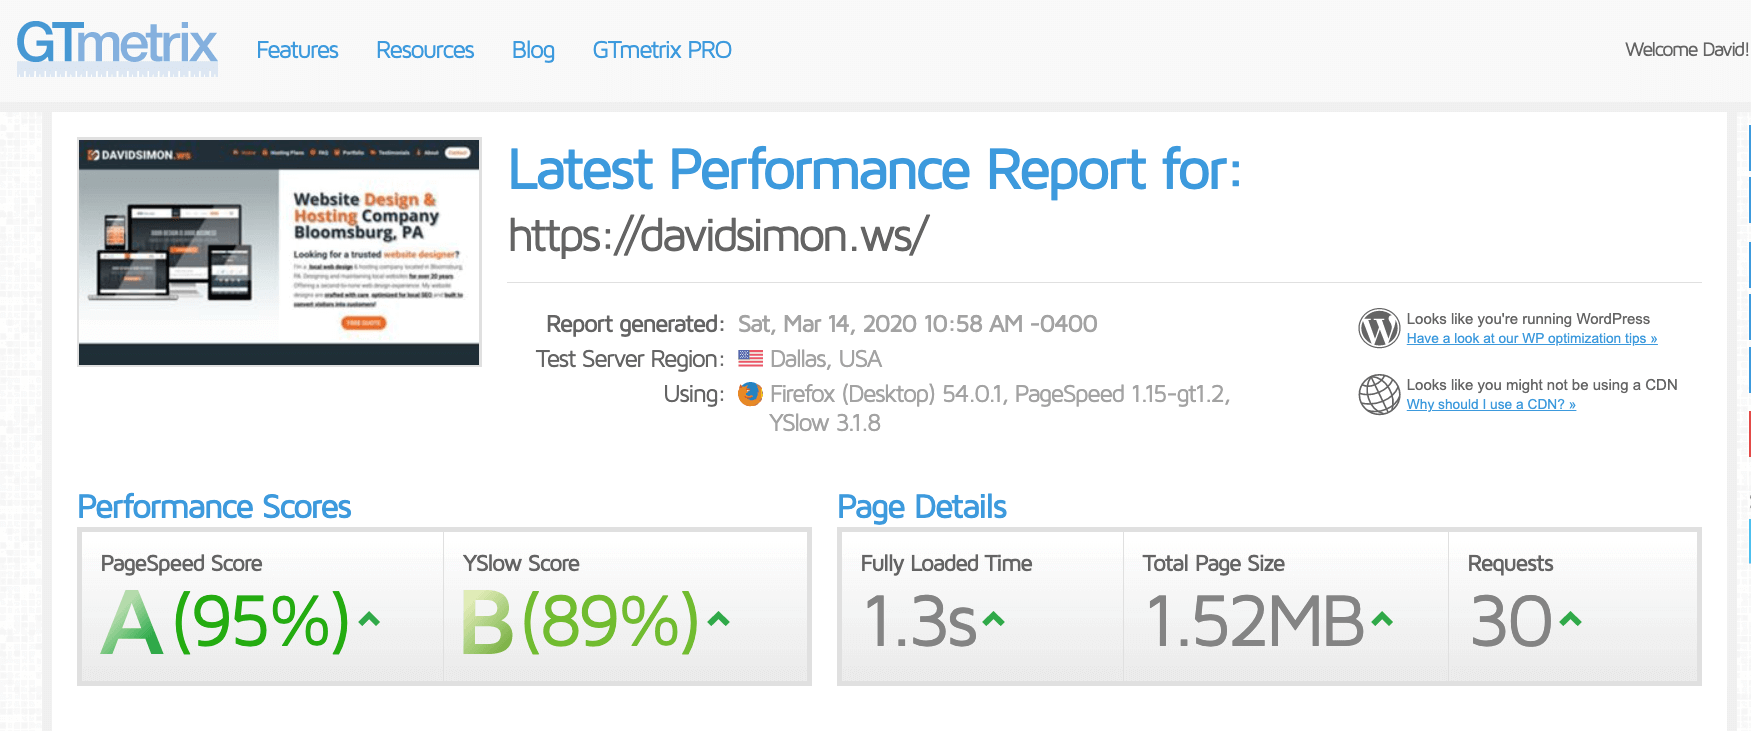Viewport: 1751px width, 731px height.
Task: Go to the Blog page
Action: tap(533, 50)
